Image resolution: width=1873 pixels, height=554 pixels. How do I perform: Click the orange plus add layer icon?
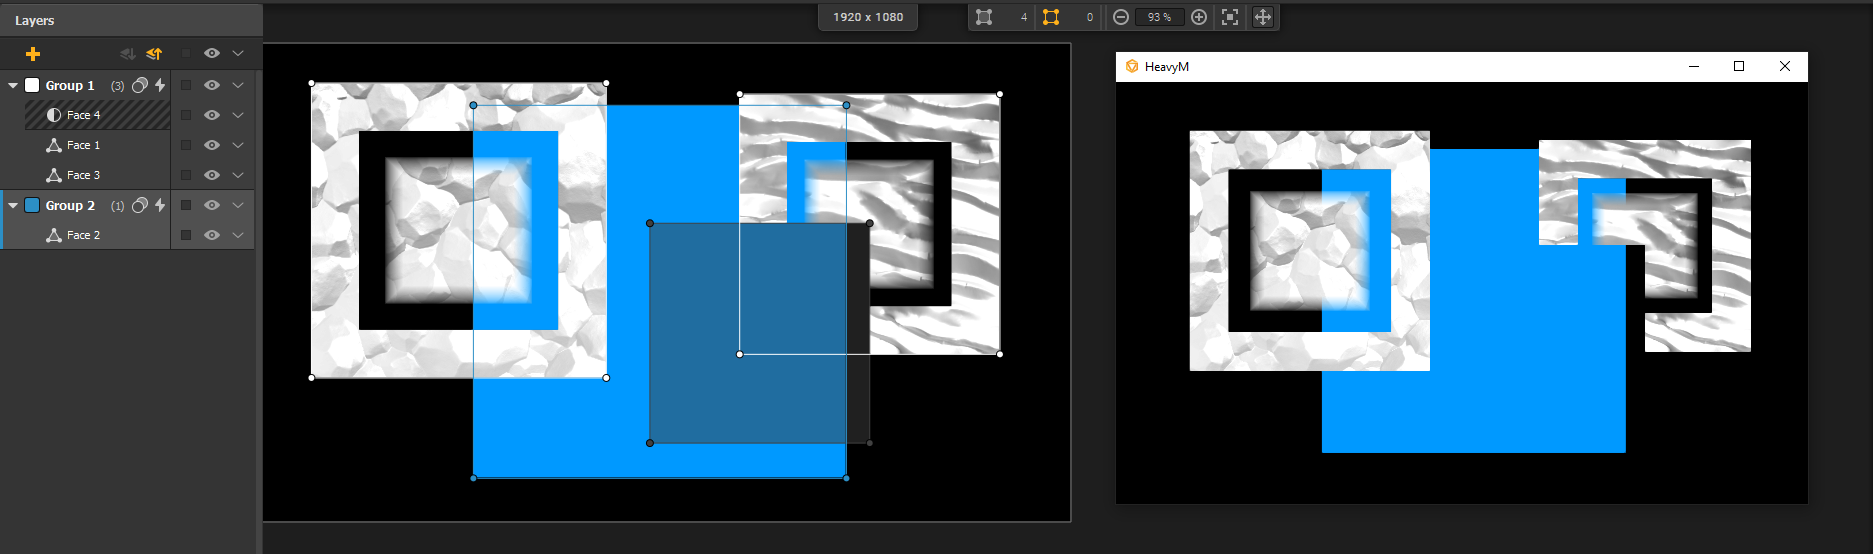pos(33,54)
